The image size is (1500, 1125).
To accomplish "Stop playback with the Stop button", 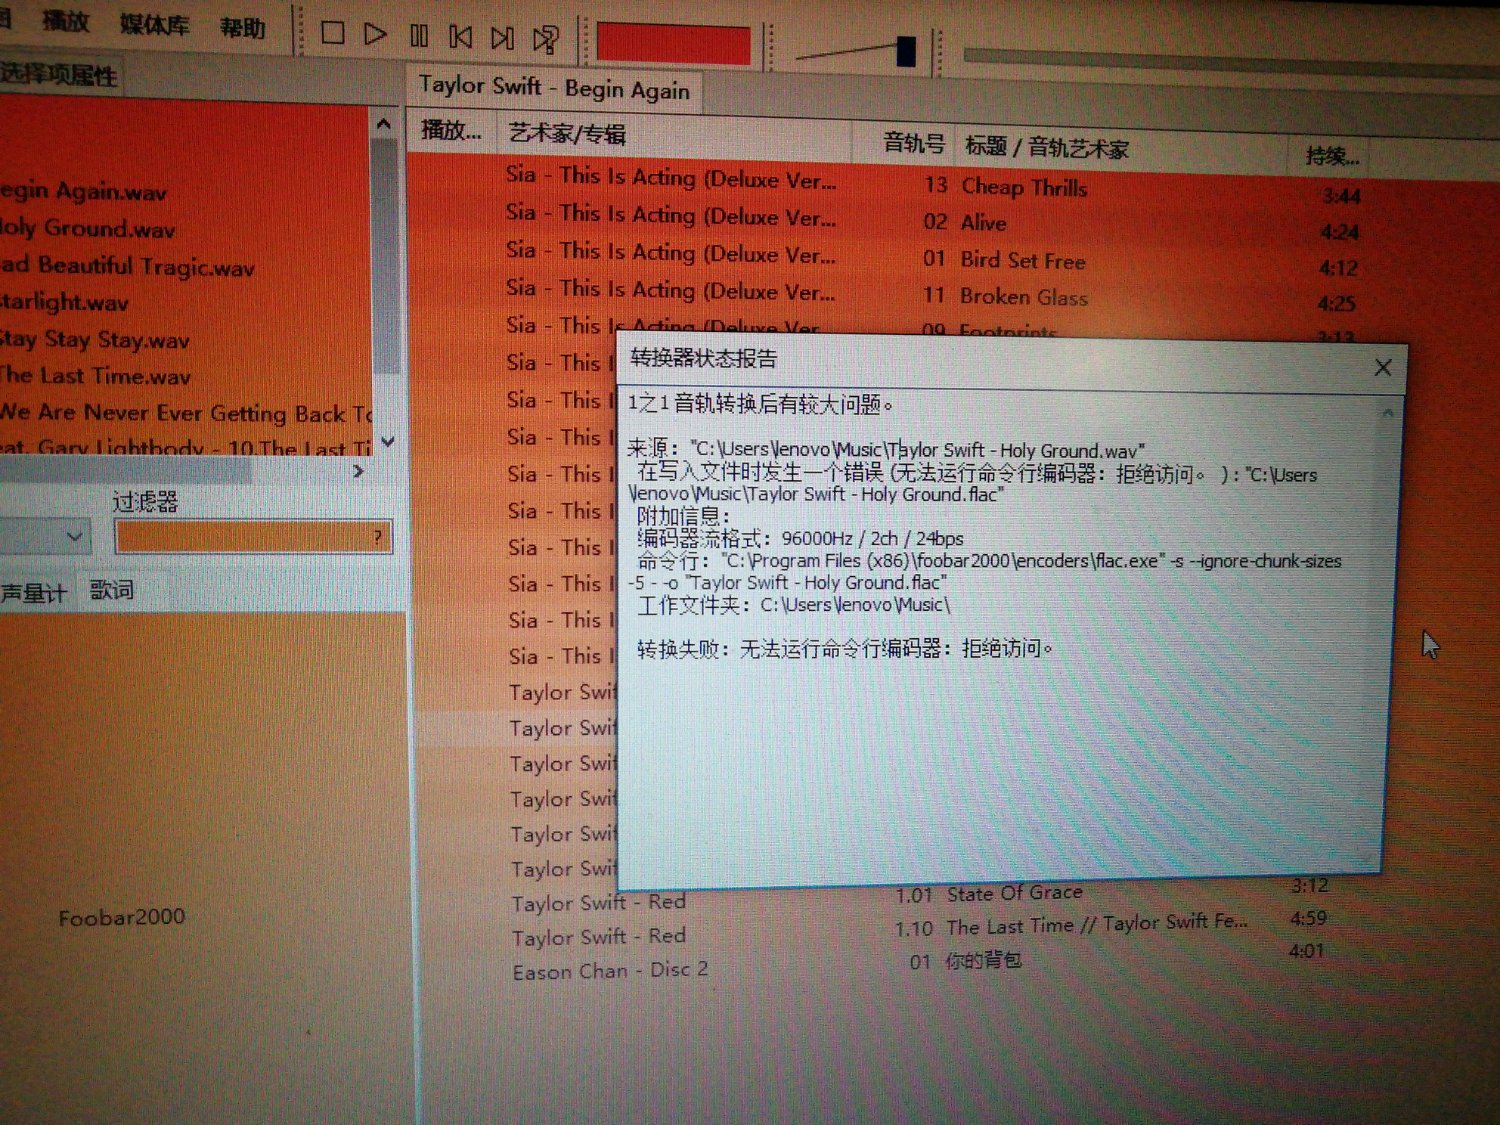I will pyautogui.click(x=333, y=34).
